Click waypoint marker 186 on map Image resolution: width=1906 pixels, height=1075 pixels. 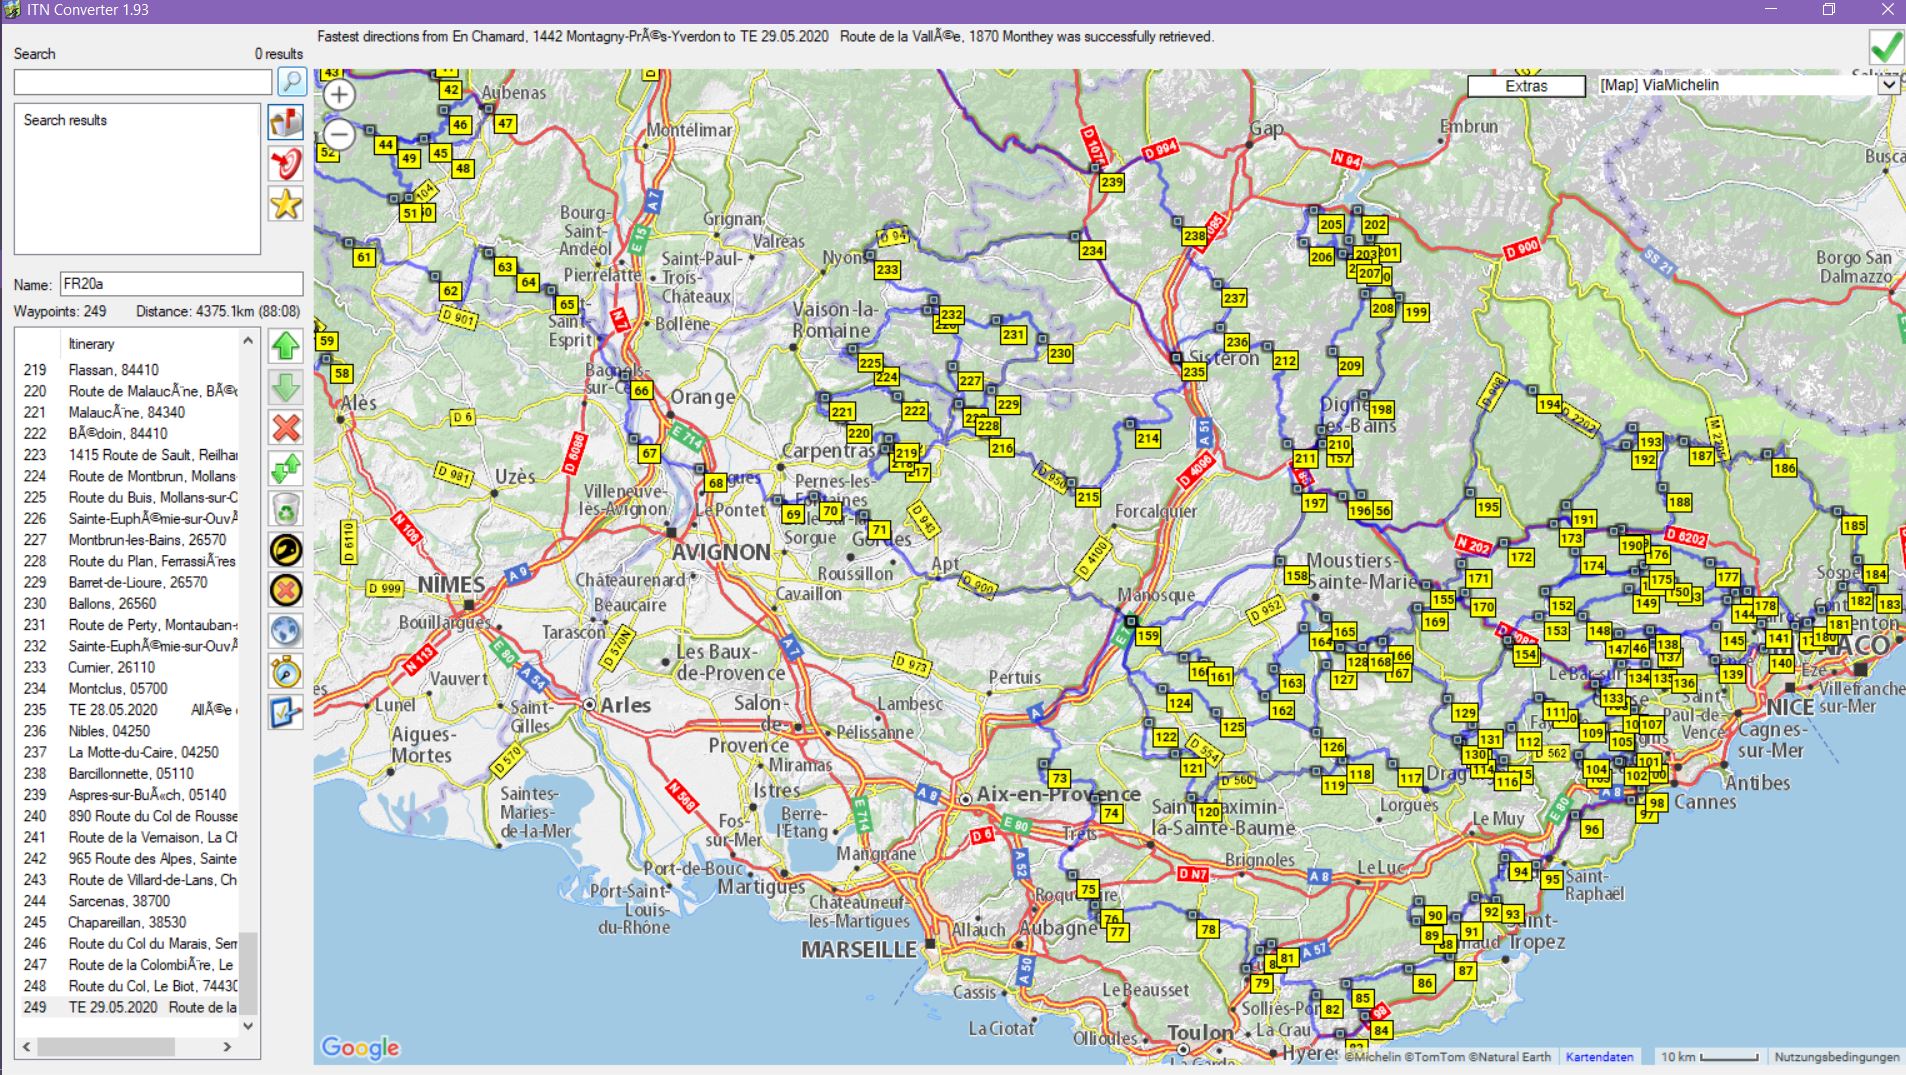pyautogui.click(x=1784, y=468)
